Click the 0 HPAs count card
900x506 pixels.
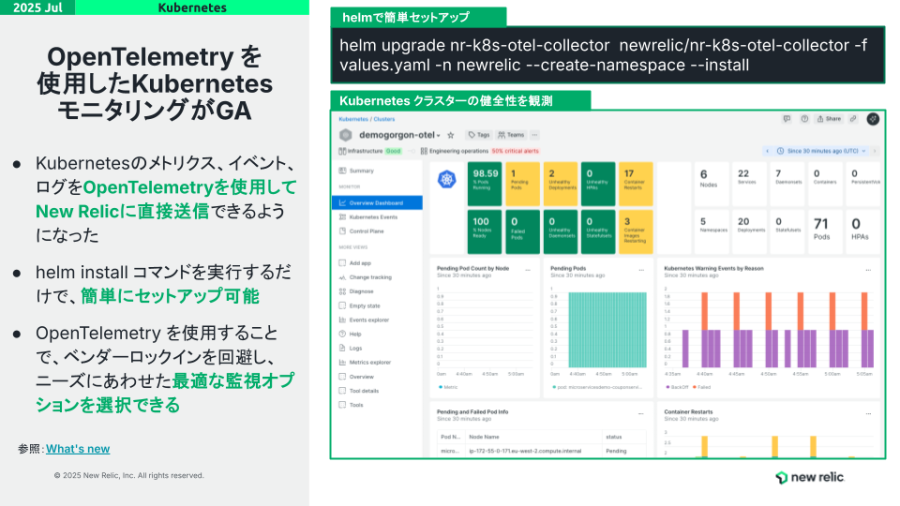[862, 232]
